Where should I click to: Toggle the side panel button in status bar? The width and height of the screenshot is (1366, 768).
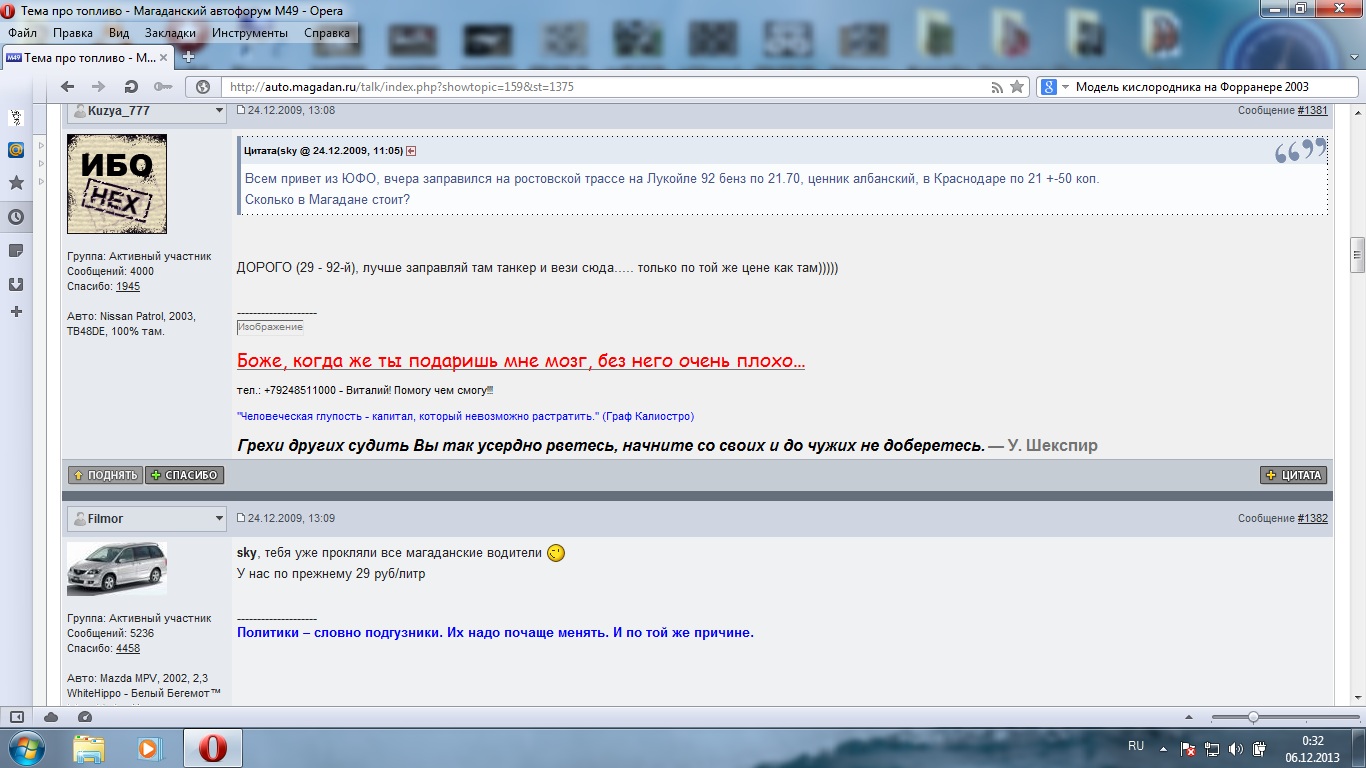click(17, 717)
